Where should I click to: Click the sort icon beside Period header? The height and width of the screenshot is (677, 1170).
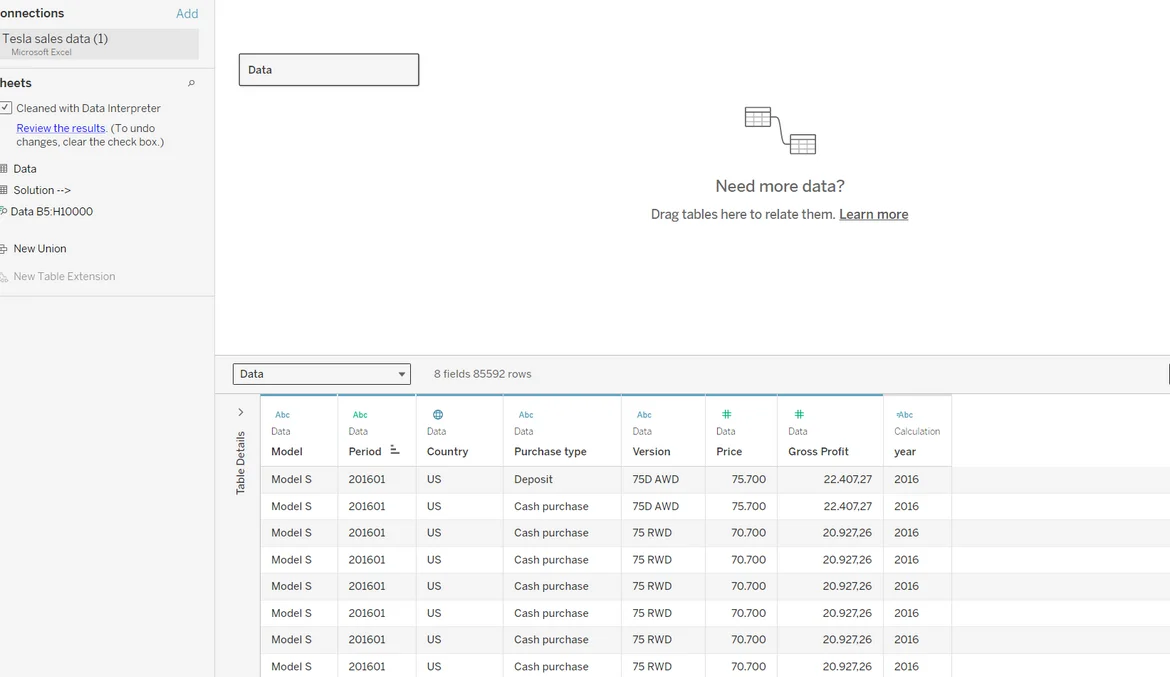(x=395, y=451)
